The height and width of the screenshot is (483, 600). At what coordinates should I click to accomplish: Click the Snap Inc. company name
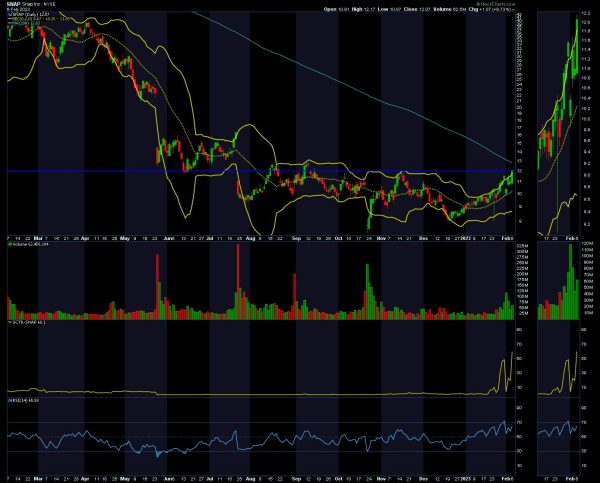(x=31, y=5)
